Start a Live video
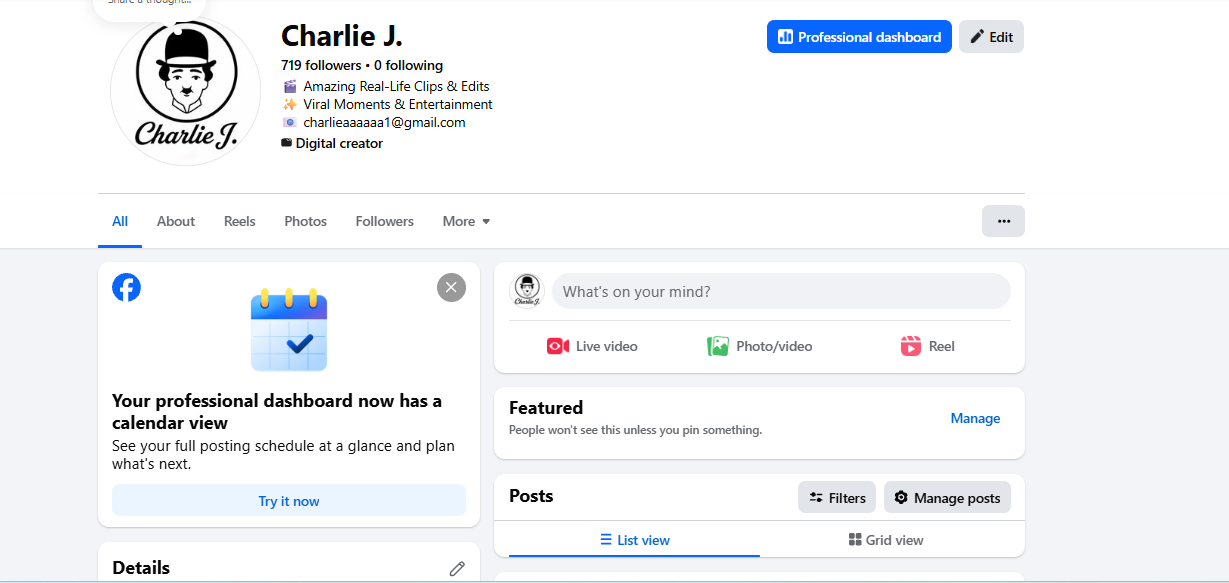The image size is (1229, 583). pos(592,346)
